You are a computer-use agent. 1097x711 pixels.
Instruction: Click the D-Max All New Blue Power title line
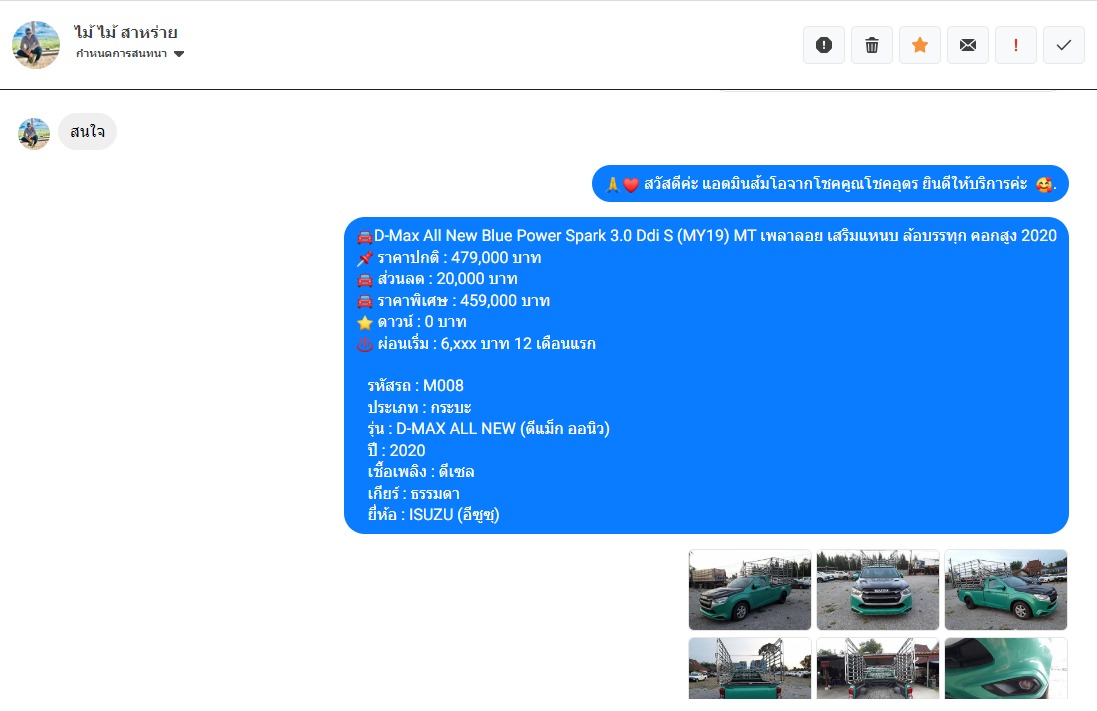[x=707, y=236]
